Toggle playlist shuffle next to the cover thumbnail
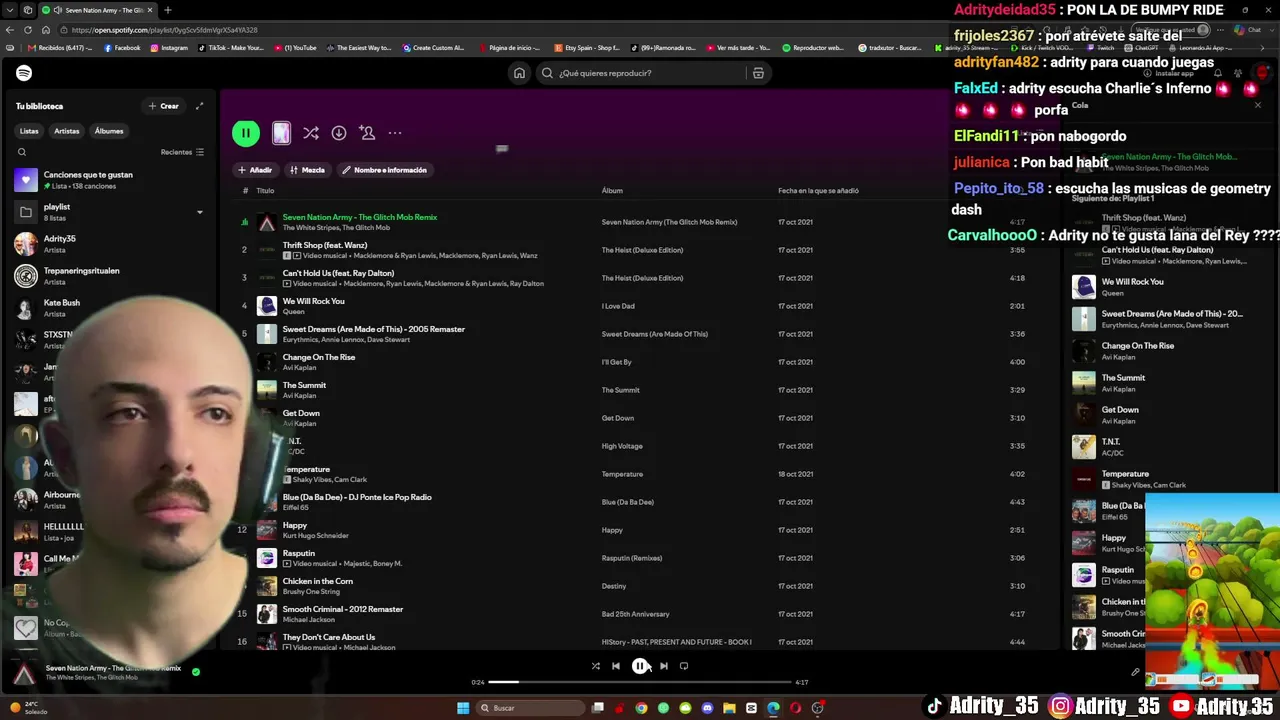 311,133
